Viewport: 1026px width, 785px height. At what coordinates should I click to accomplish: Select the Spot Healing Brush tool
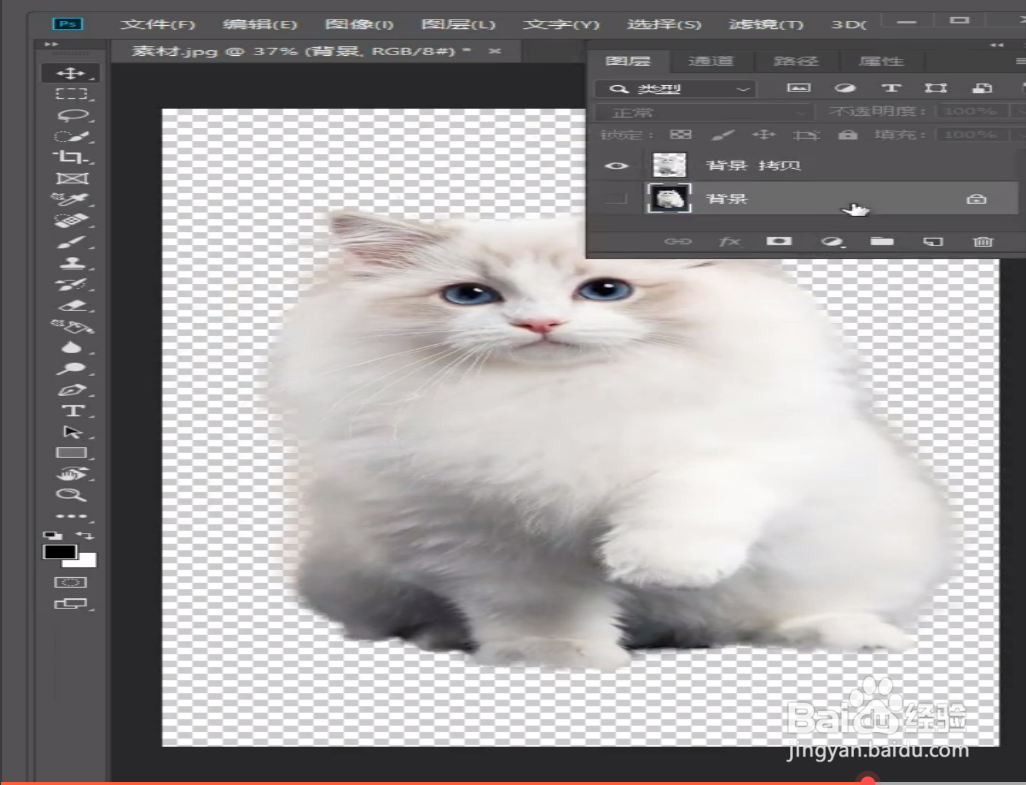pyautogui.click(x=71, y=221)
